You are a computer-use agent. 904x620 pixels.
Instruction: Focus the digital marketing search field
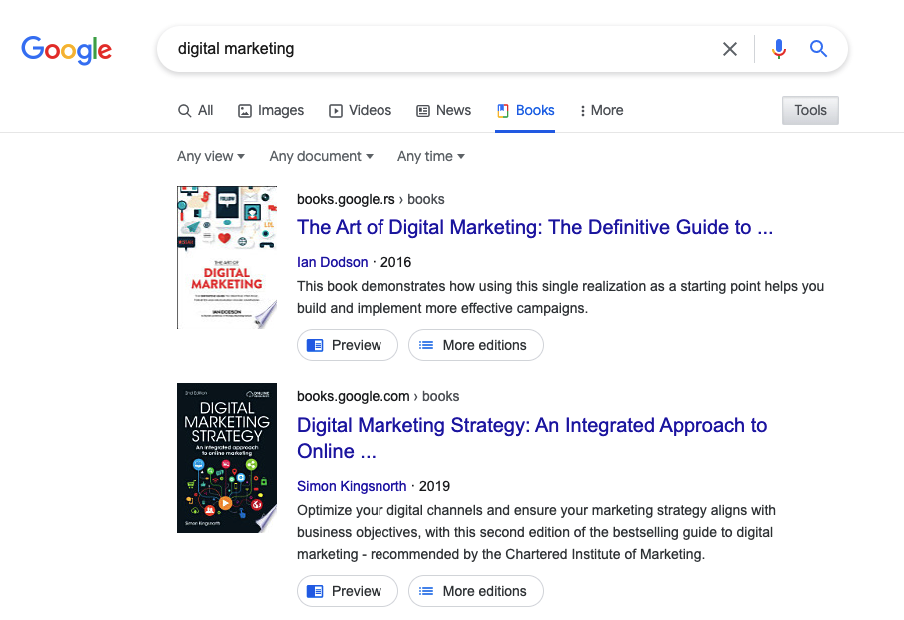[440, 49]
